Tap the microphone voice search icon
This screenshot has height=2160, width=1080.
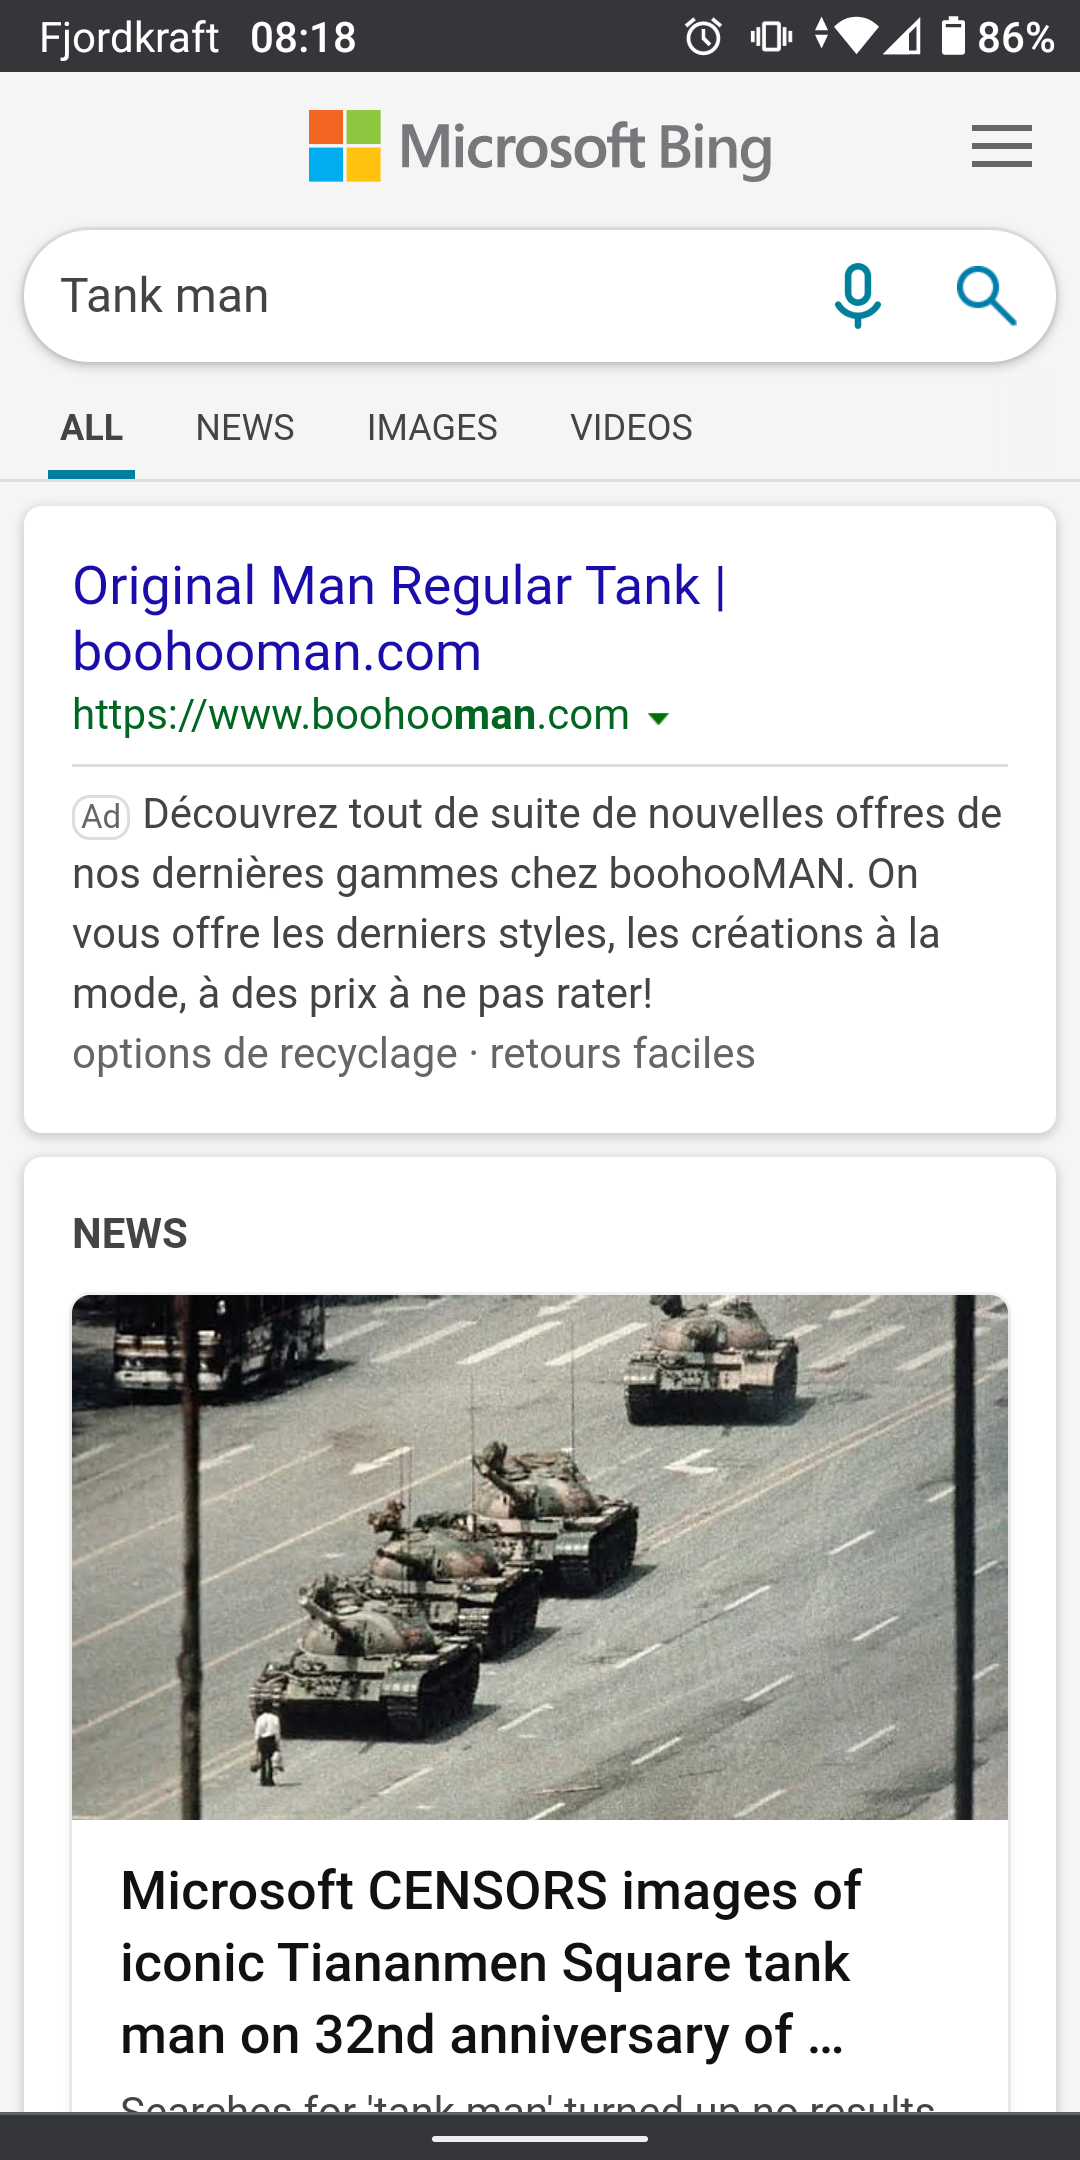(x=858, y=296)
